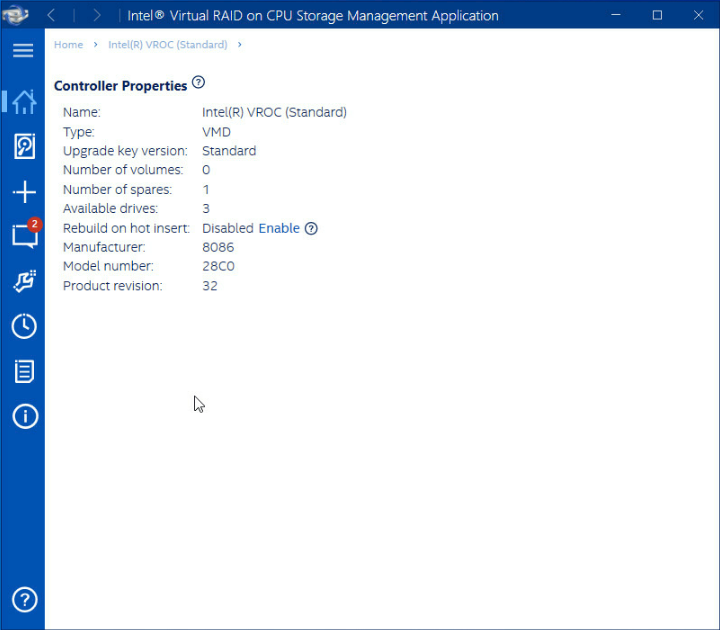The width and height of the screenshot is (720, 630).
Task: Navigate back using the left arrow
Action: [x=51, y=15]
